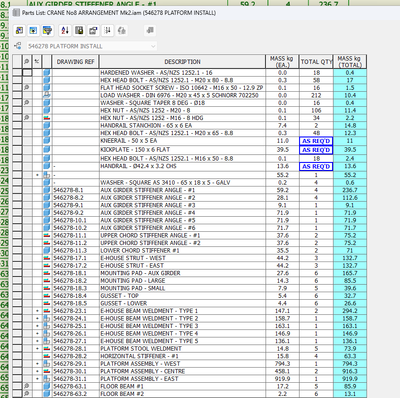Image resolution: width=400 pixels, height=398 pixels.
Task: Click magnifier icon in FLOOR BEAM #2 row
Action: coord(27,394)
